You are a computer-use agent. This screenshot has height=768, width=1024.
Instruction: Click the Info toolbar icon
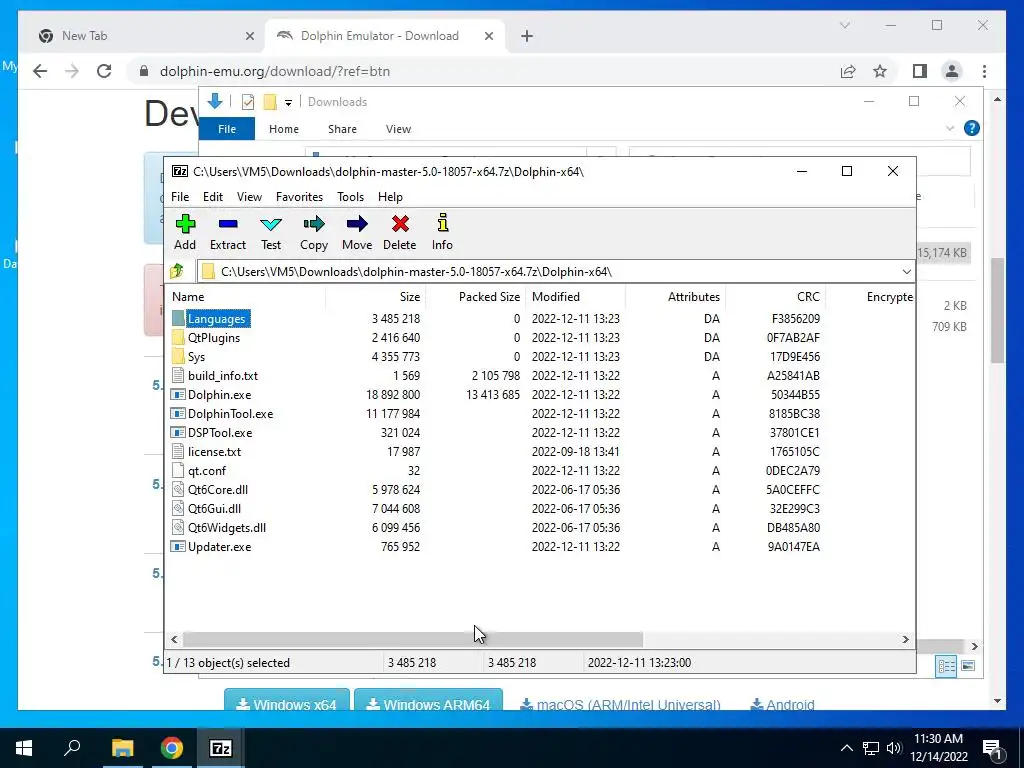[x=442, y=223]
